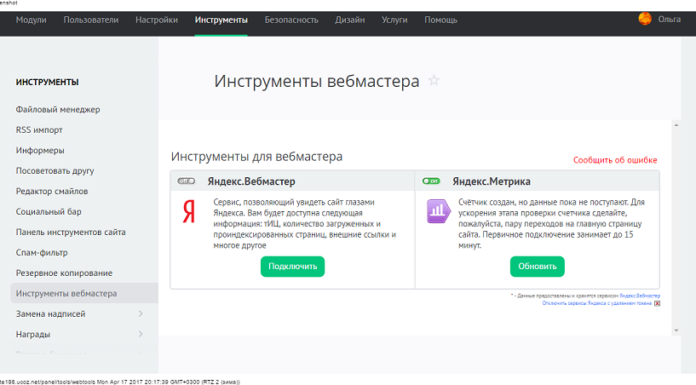The image size is (696, 385).
Task: Open RSS импорт in sidebar
Action: coord(39,130)
